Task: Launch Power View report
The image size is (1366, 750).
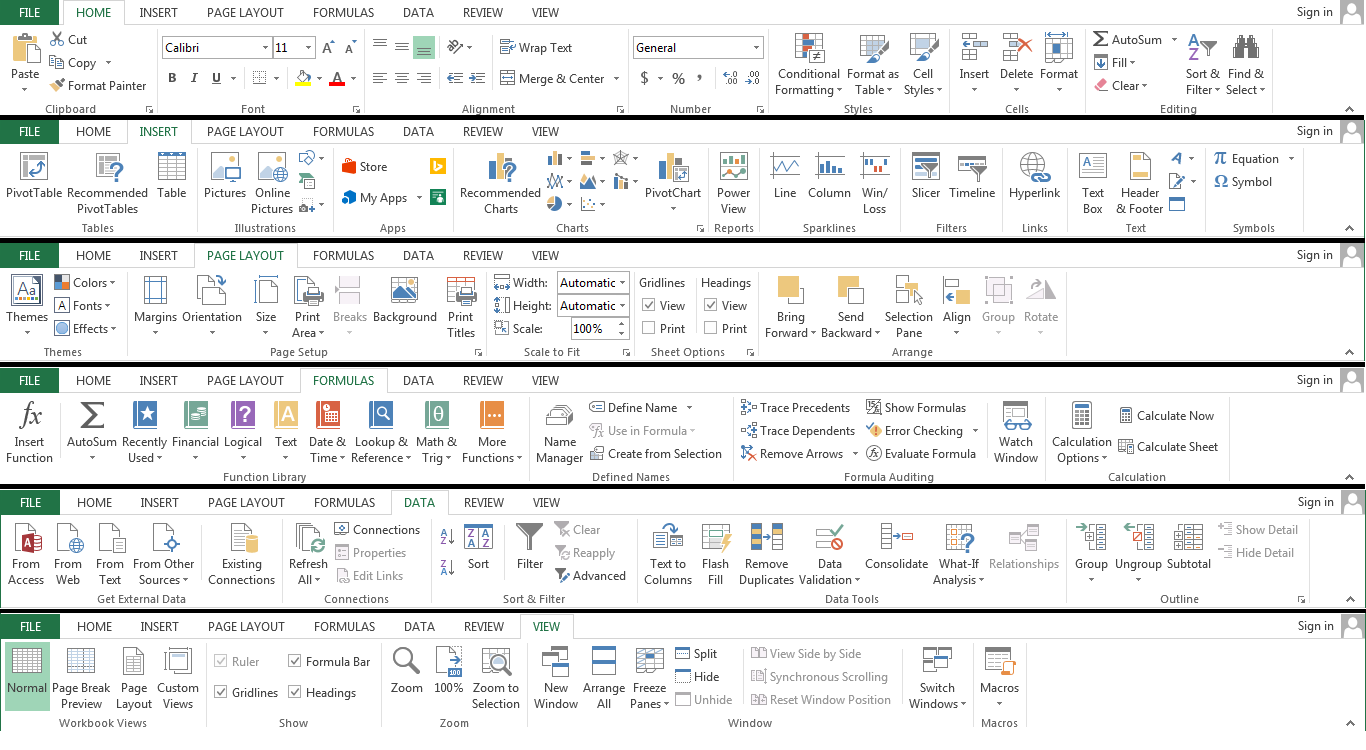Action: (x=733, y=184)
